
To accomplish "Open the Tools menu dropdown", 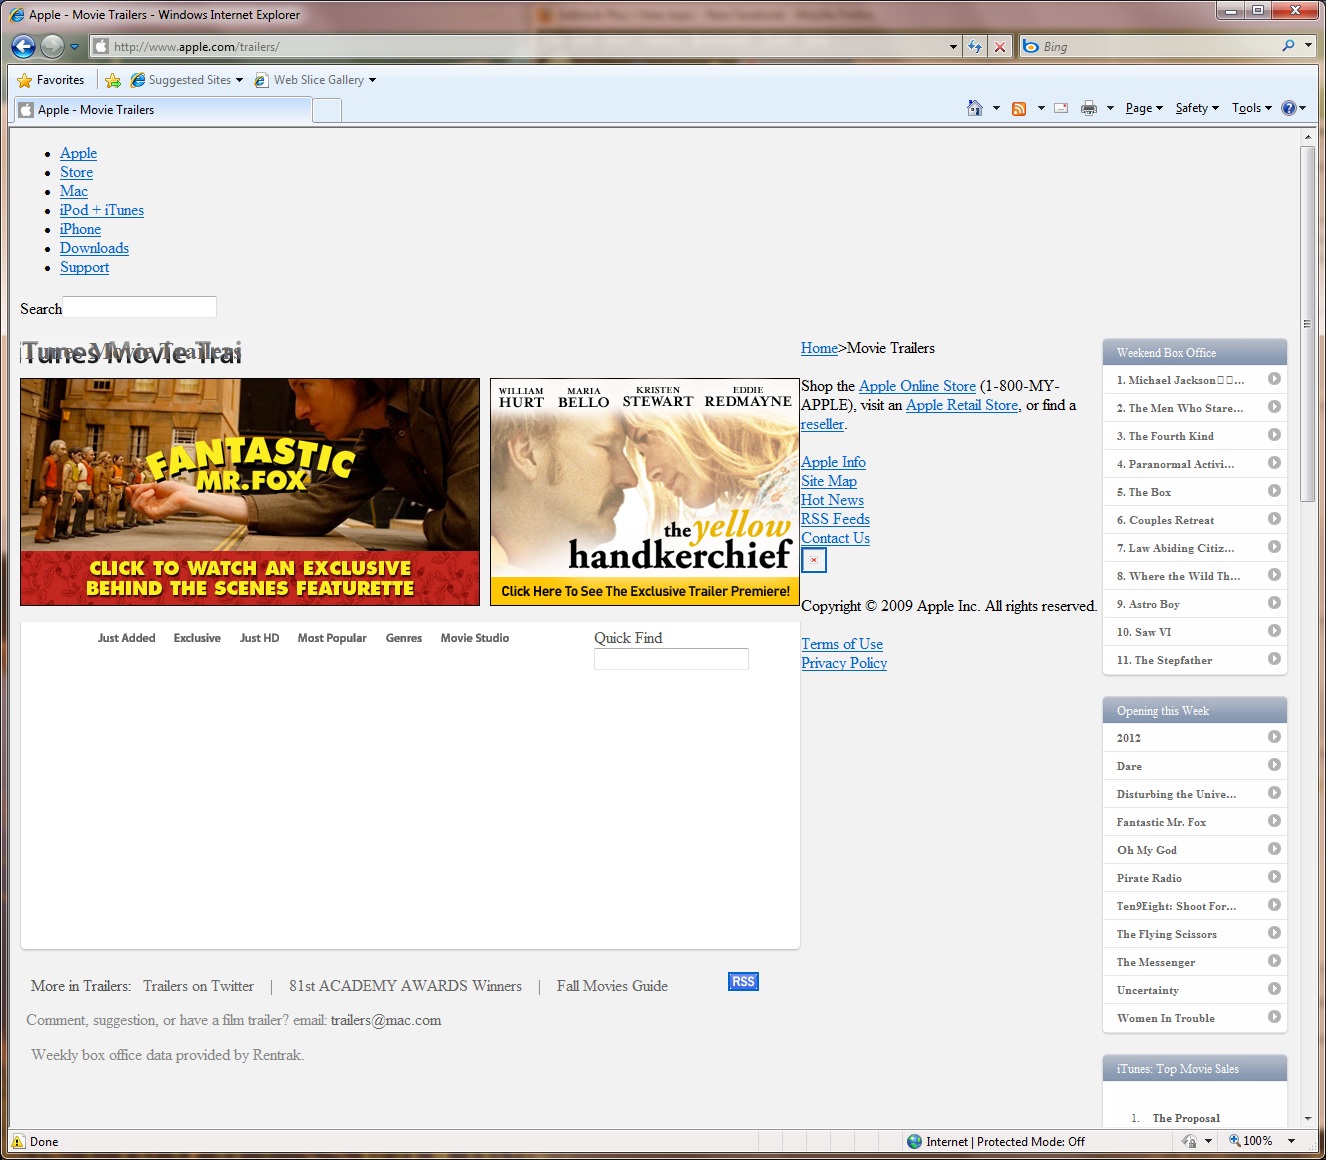I will [1252, 108].
